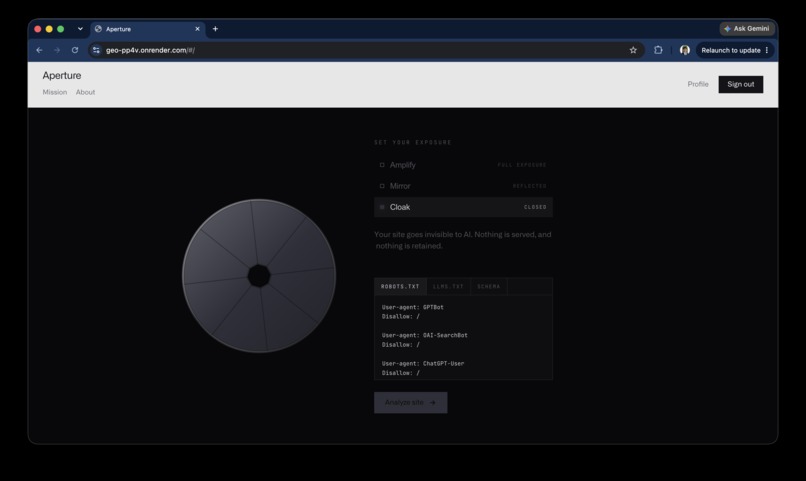
Task: Click the aperture shutter graphic
Action: coord(259,276)
